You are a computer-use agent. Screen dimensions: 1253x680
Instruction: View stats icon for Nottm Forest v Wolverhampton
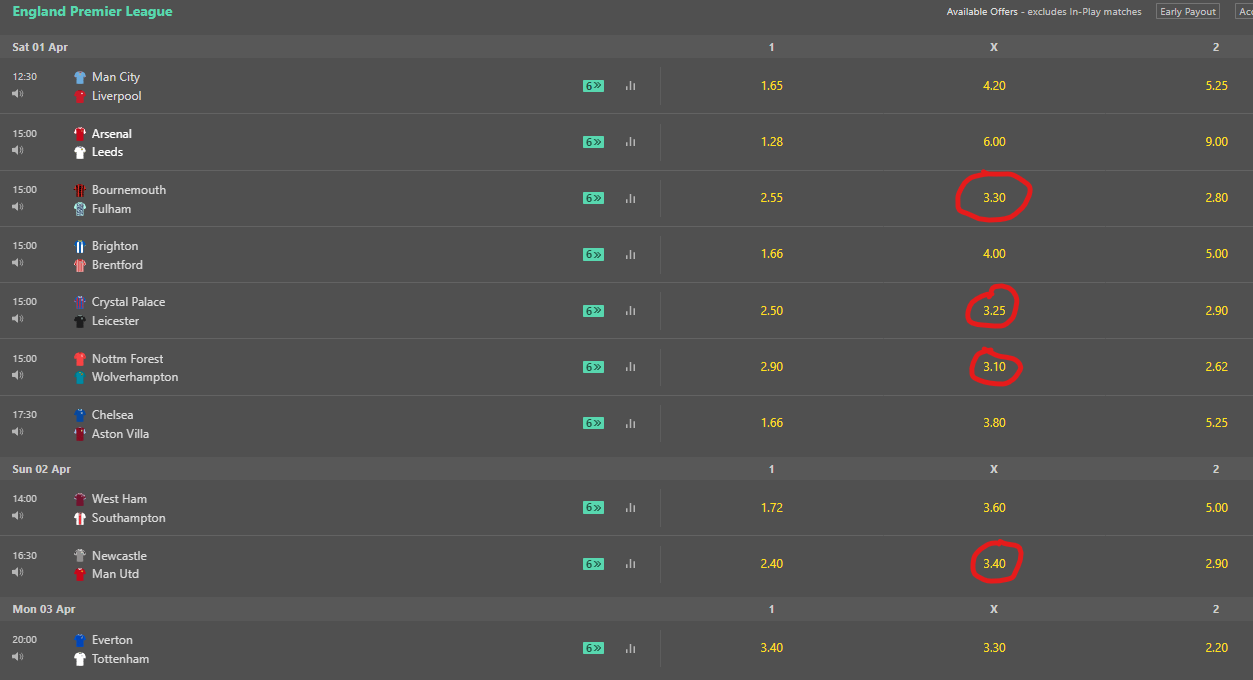630,367
